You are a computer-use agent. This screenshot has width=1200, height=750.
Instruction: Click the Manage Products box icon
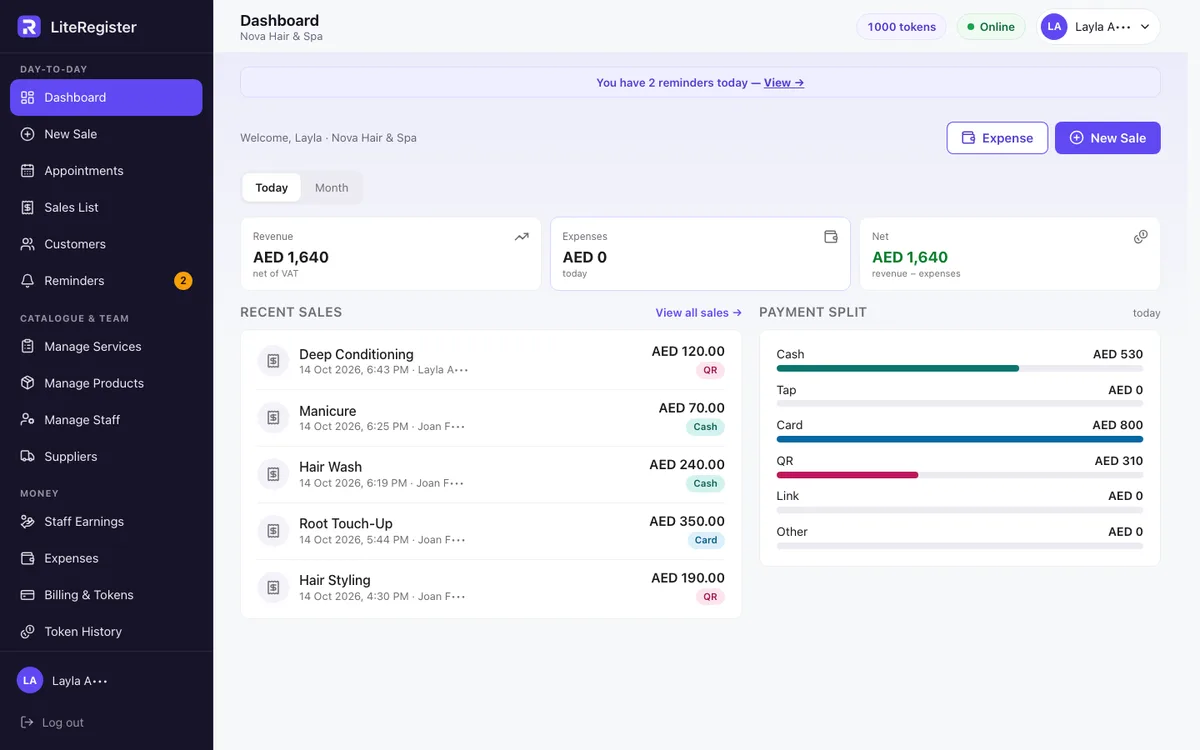[x=28, y=383]
